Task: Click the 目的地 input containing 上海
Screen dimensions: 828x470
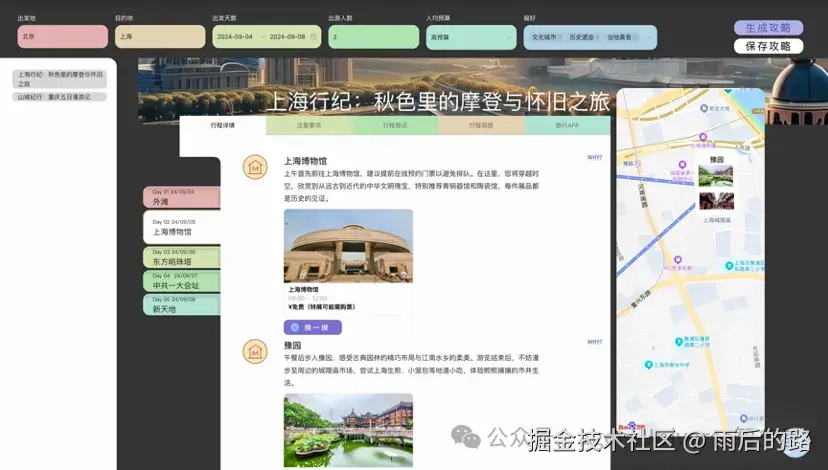Action: click(x=160, y=37)
